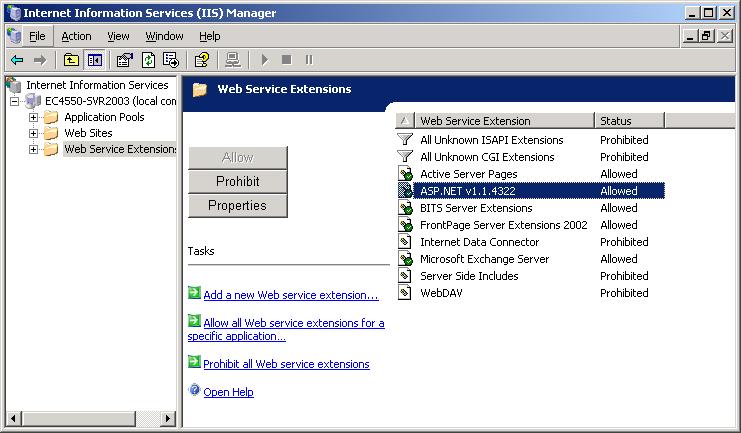Click the FrontPage Server Extensions 2002 icon

tap(405, 225)
